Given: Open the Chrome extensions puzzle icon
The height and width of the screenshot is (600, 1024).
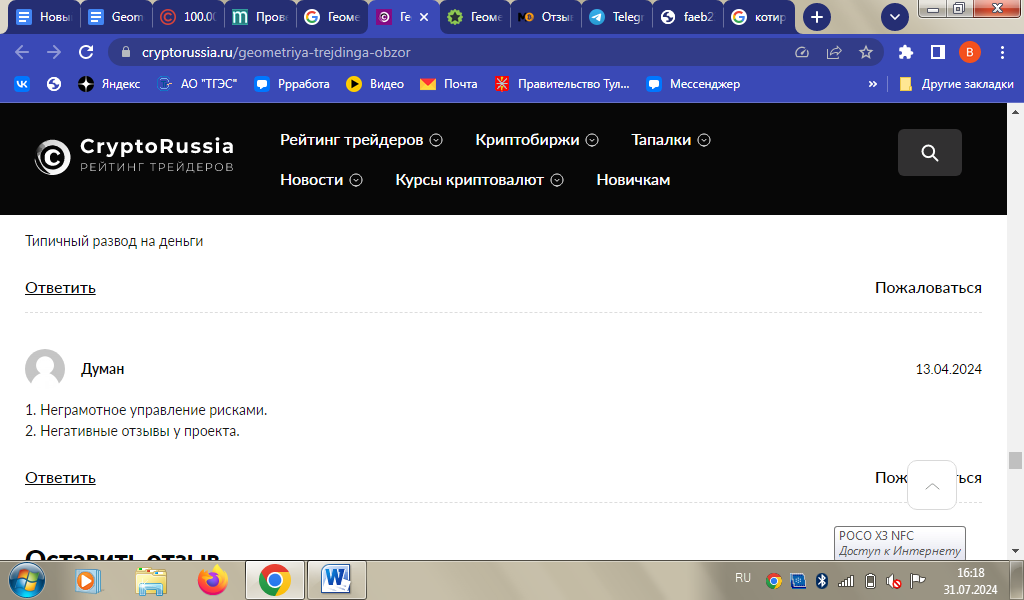Looking at the screenshot, I should point(906,52).
